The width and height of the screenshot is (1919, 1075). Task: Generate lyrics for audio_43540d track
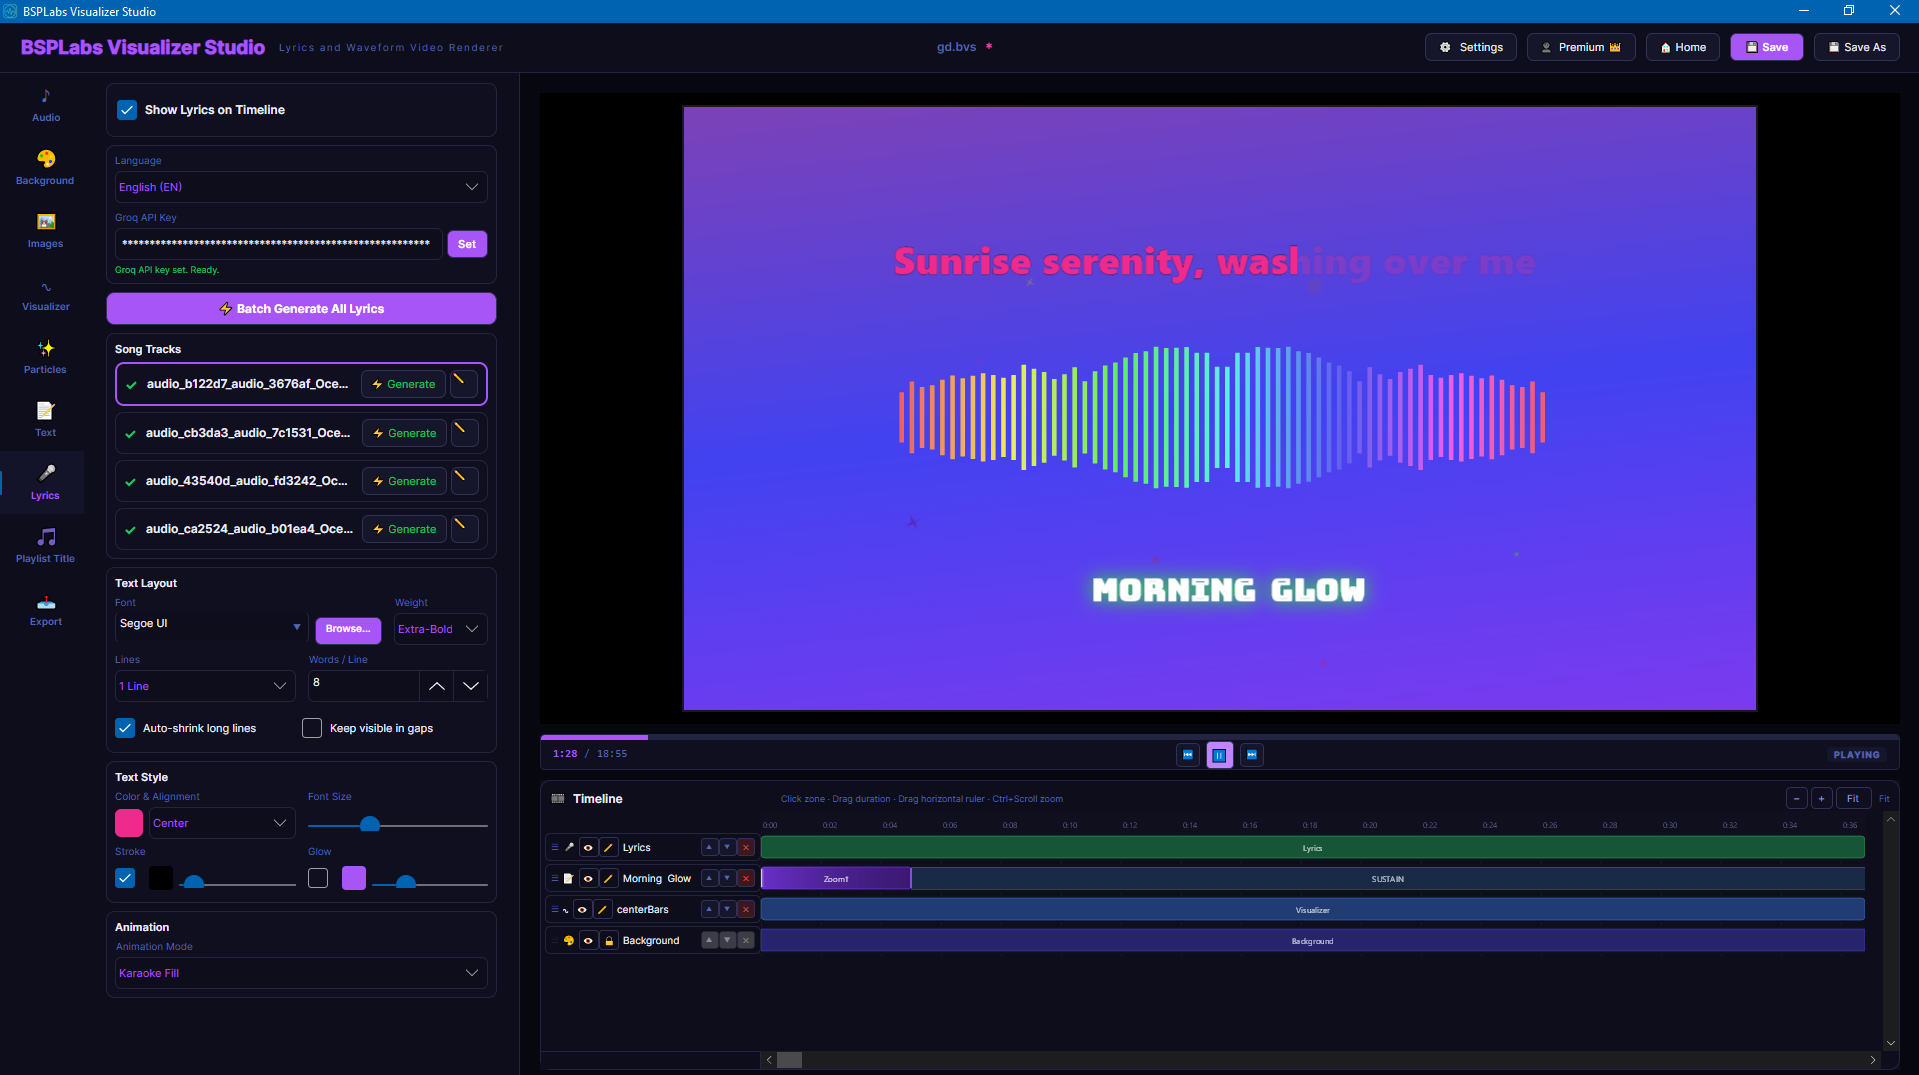(x=404, y=481)
